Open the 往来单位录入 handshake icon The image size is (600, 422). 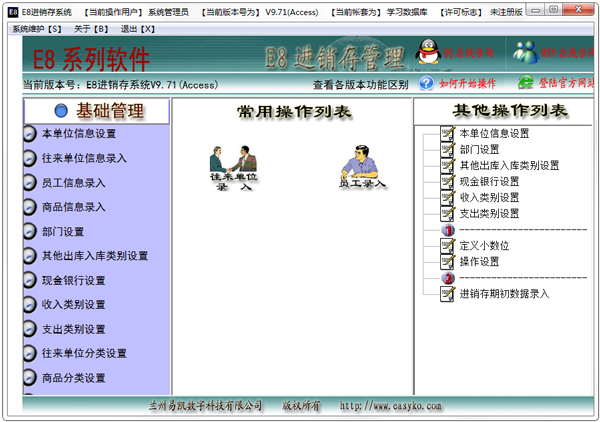click(x=233, y=168)
